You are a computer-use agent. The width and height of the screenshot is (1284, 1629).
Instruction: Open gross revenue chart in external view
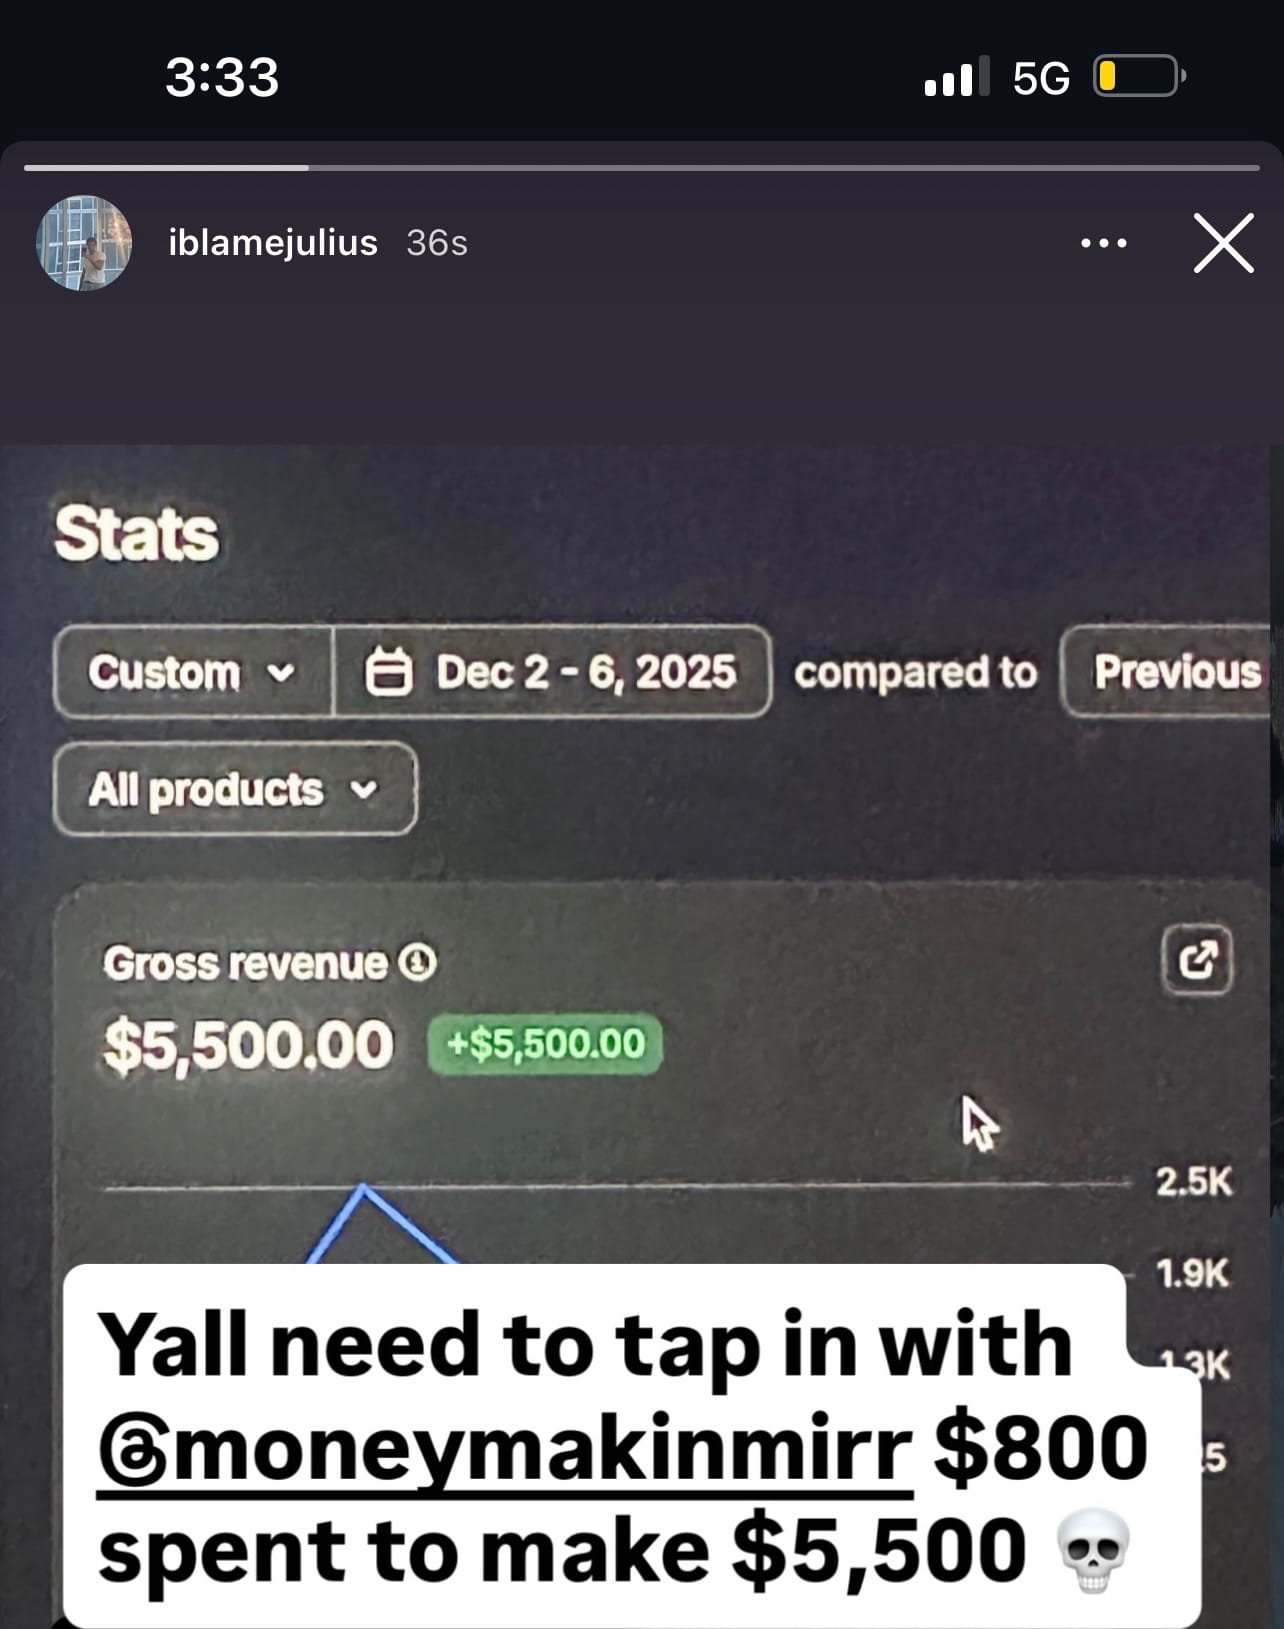[x=1197, y=961]
